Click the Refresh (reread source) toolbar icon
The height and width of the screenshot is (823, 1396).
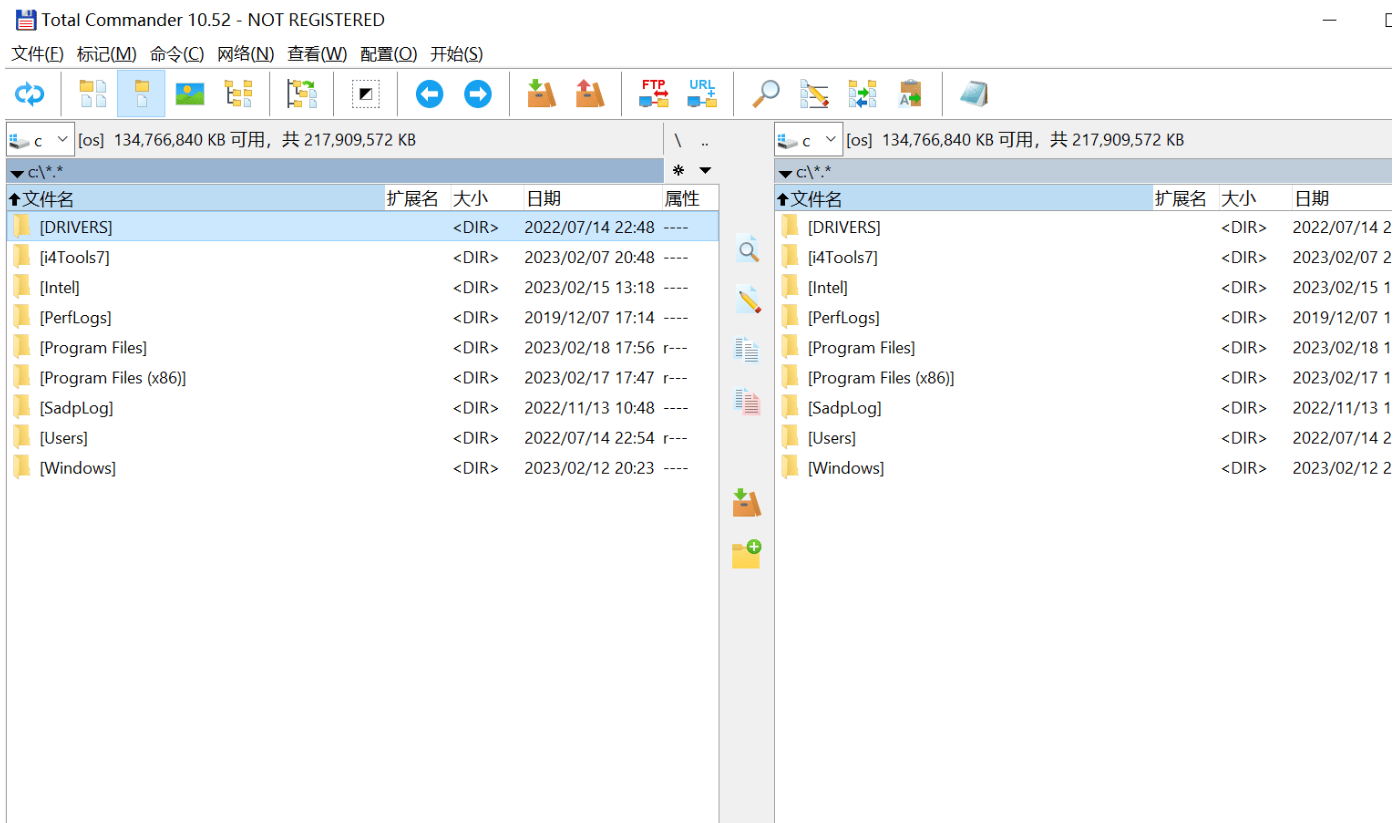pos(29,94)
